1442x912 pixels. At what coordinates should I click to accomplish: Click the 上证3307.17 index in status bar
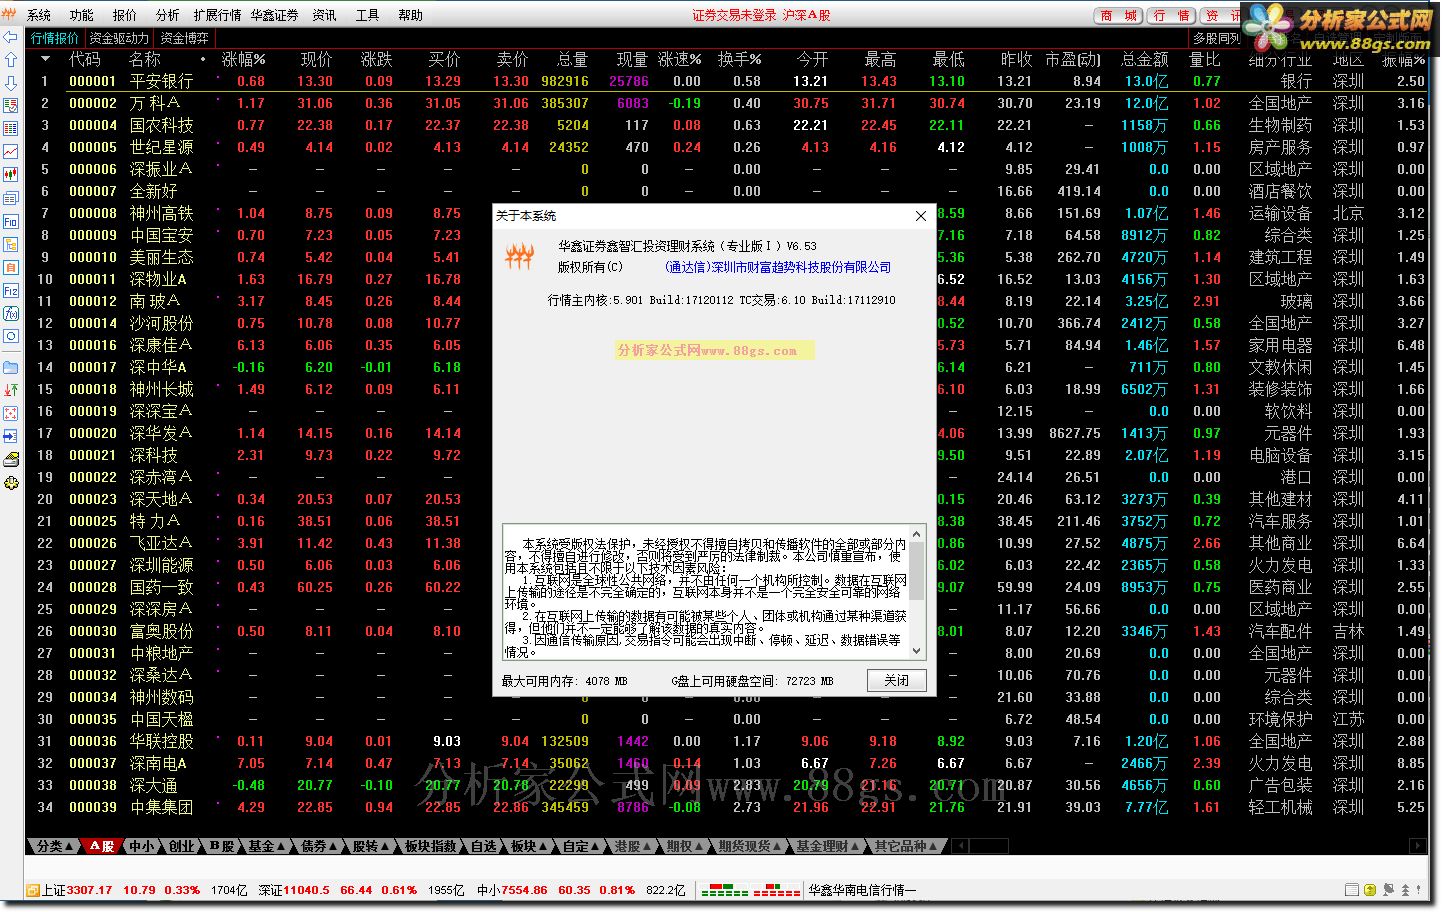pos(77,889)
